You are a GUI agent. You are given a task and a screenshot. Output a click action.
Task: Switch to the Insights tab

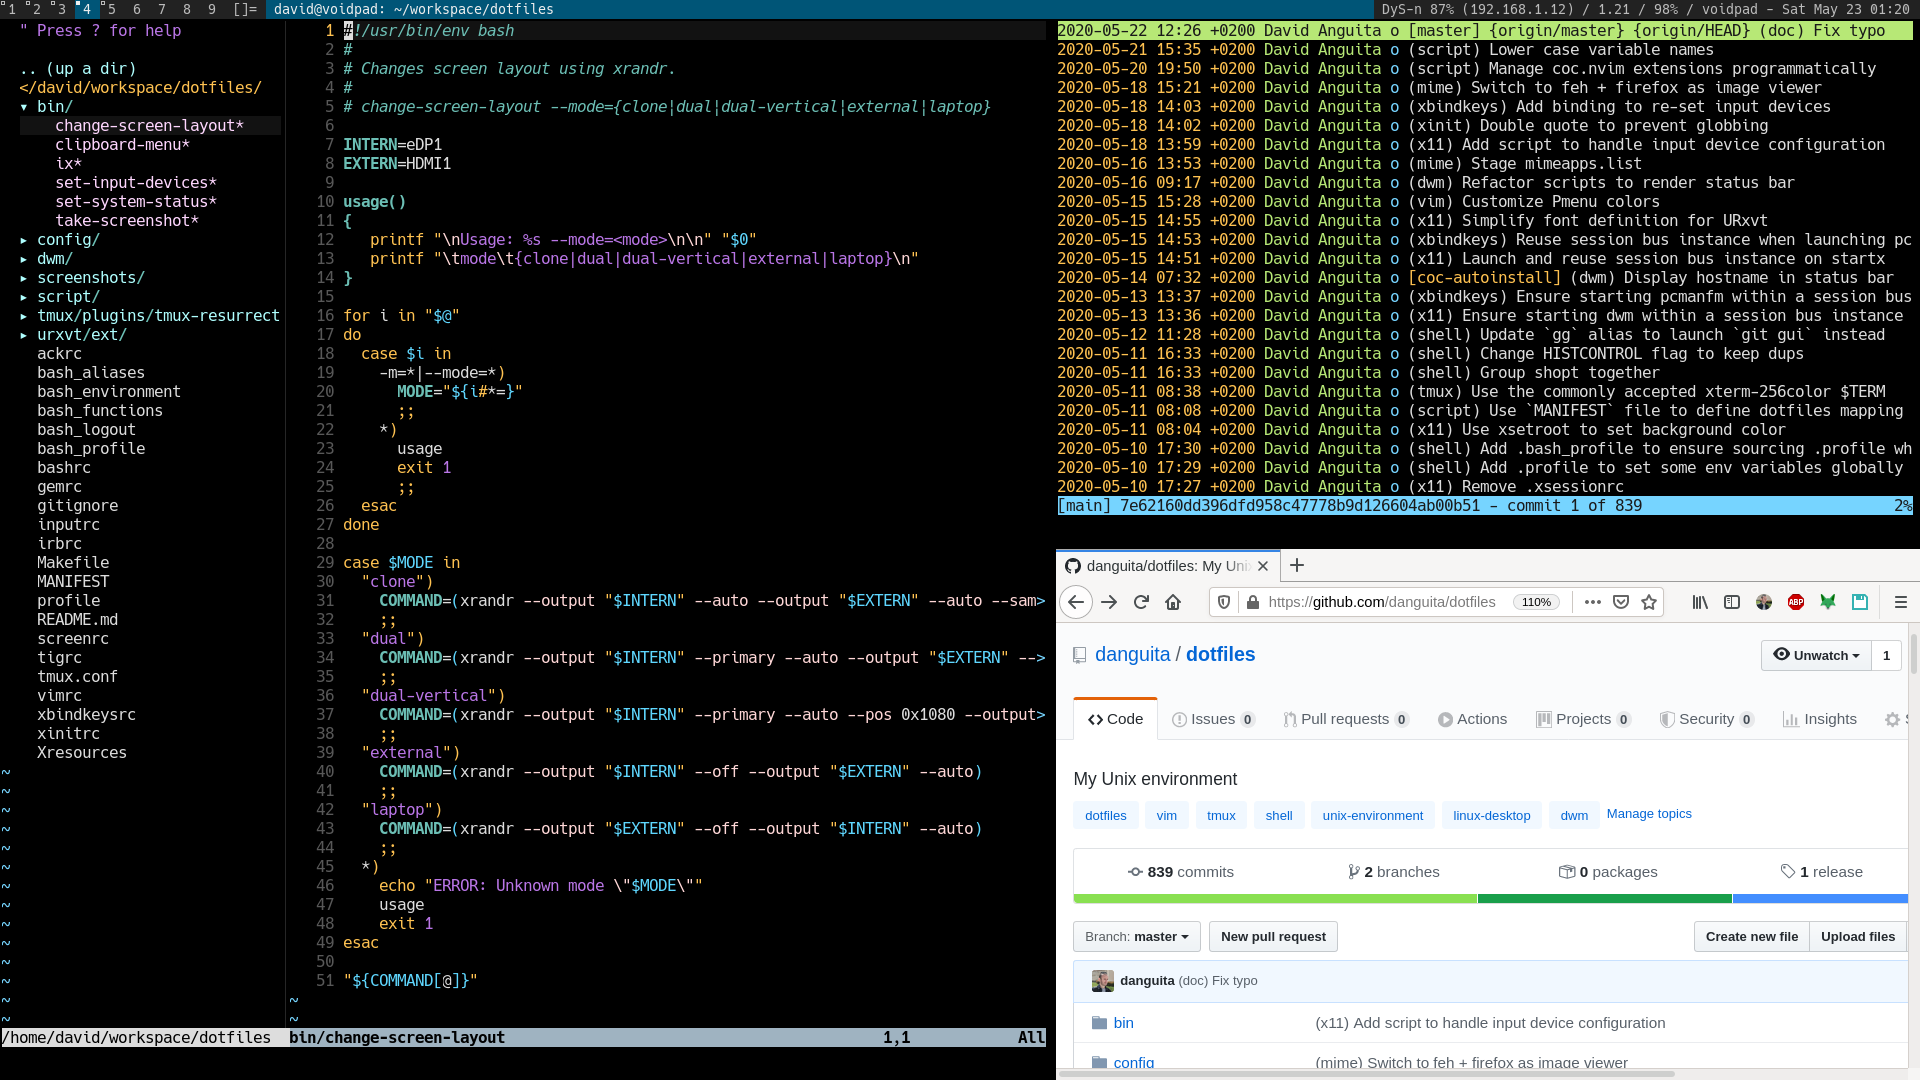pyautogui.click(x=1820, y=719)
